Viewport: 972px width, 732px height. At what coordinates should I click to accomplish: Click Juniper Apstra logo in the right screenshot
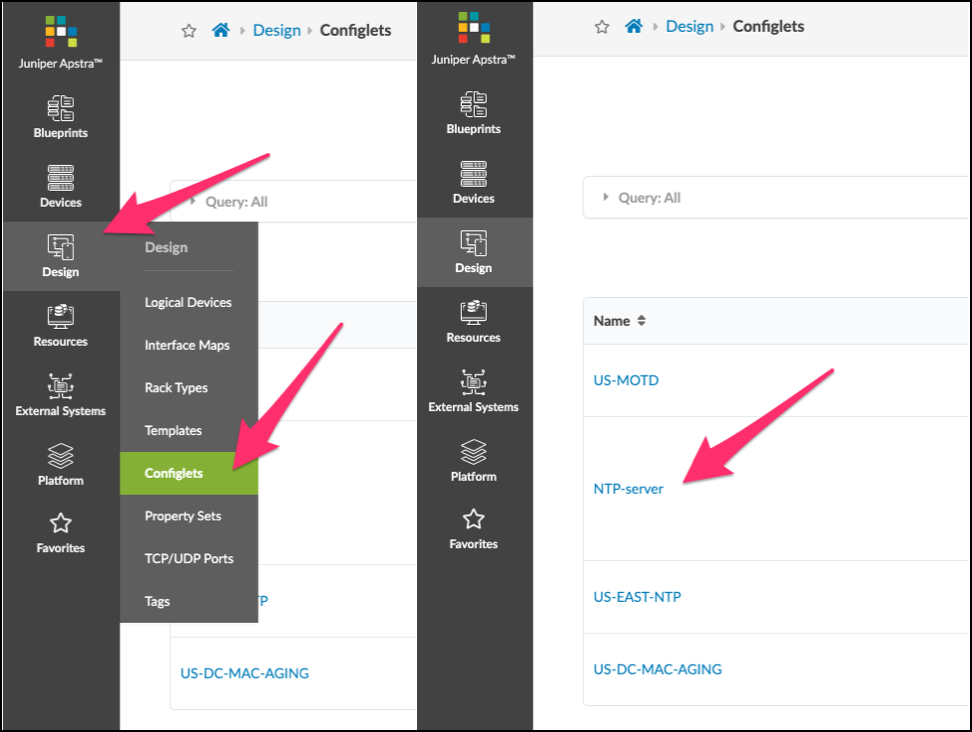tap(473, 30)
